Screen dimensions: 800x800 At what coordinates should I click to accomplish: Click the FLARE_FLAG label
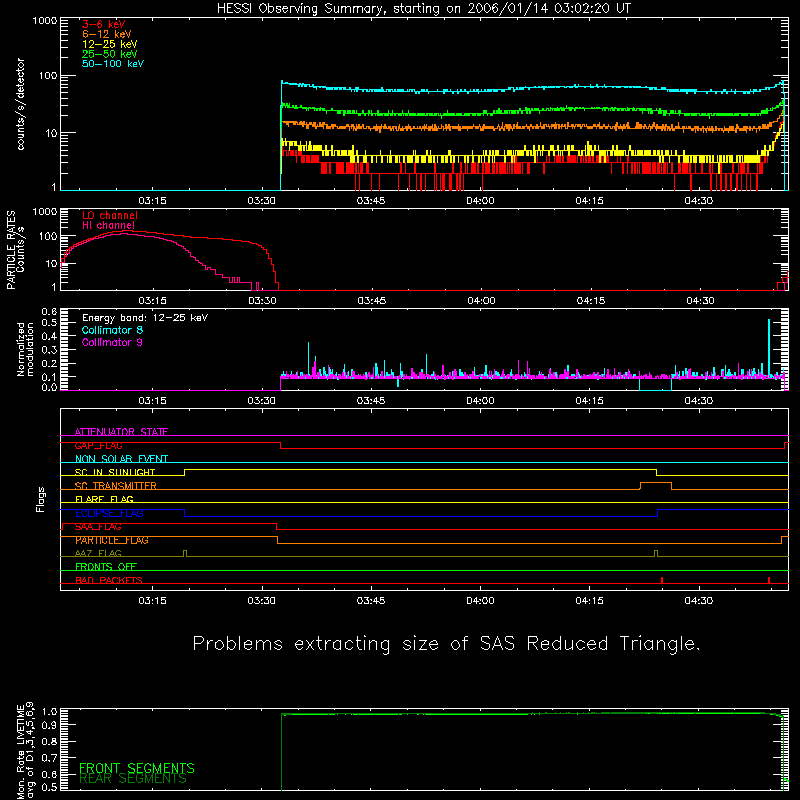[x=104, y=499]
